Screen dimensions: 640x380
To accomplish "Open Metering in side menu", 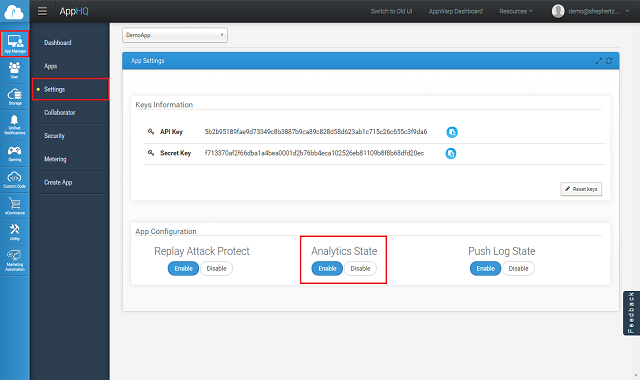I will point(55,159).
